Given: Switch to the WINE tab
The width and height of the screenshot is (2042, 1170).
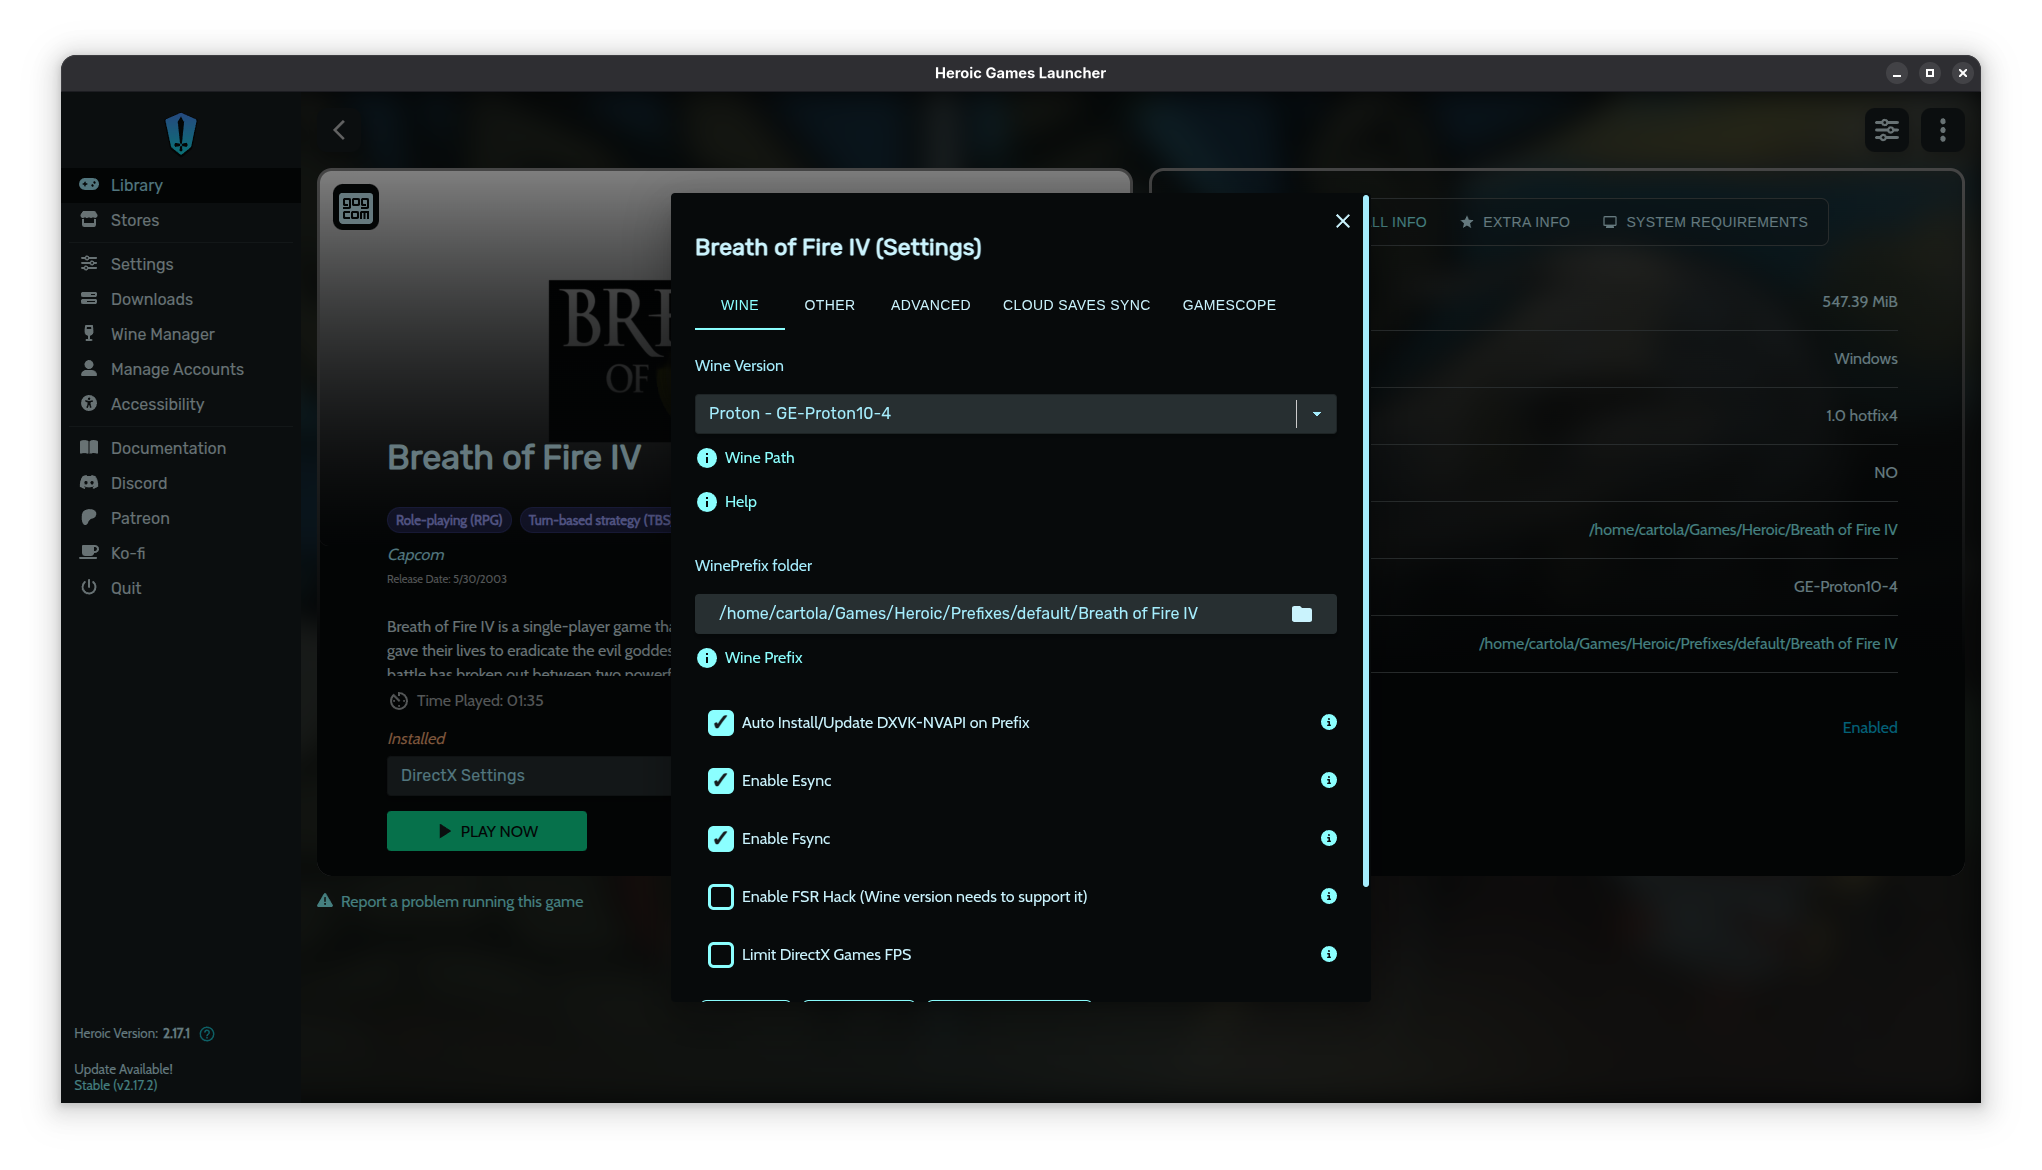Looking at the screenshot, I should point(740,305).
